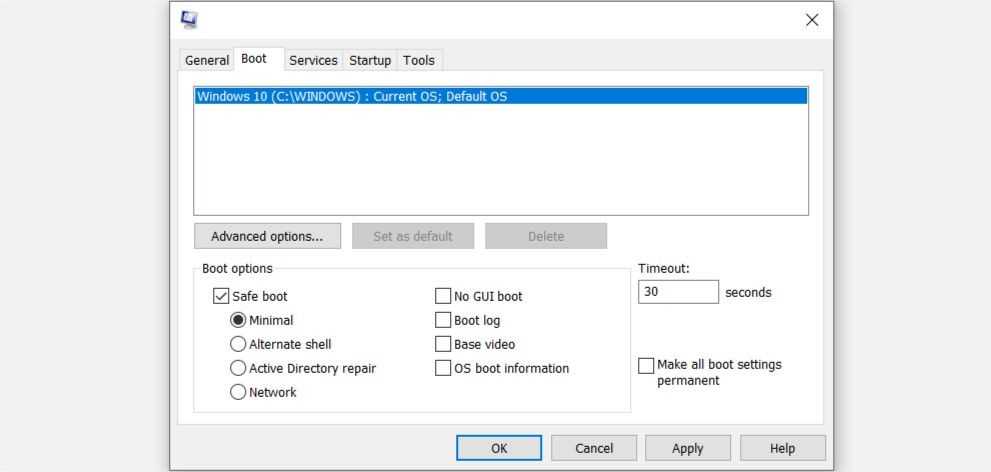Turn on Boot log checkbox
Viewport: 991px width, 472px height.
pos(443,320)
